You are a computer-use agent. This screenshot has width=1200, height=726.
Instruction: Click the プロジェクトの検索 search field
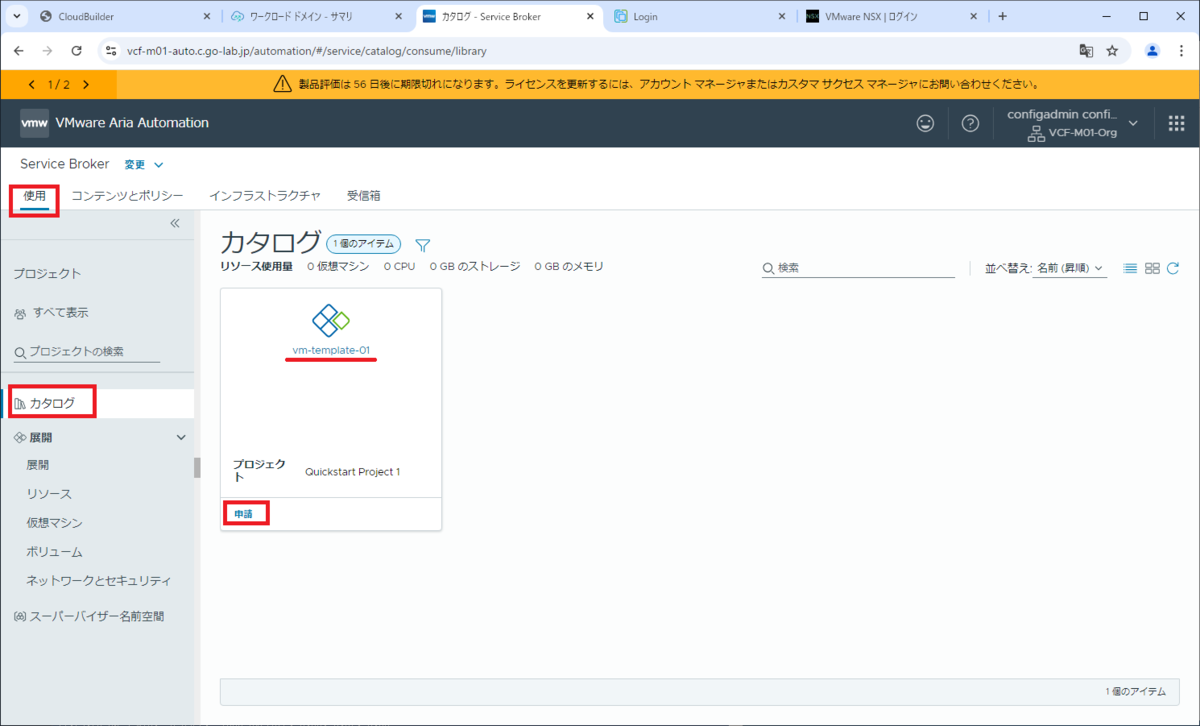coord(87,351)
